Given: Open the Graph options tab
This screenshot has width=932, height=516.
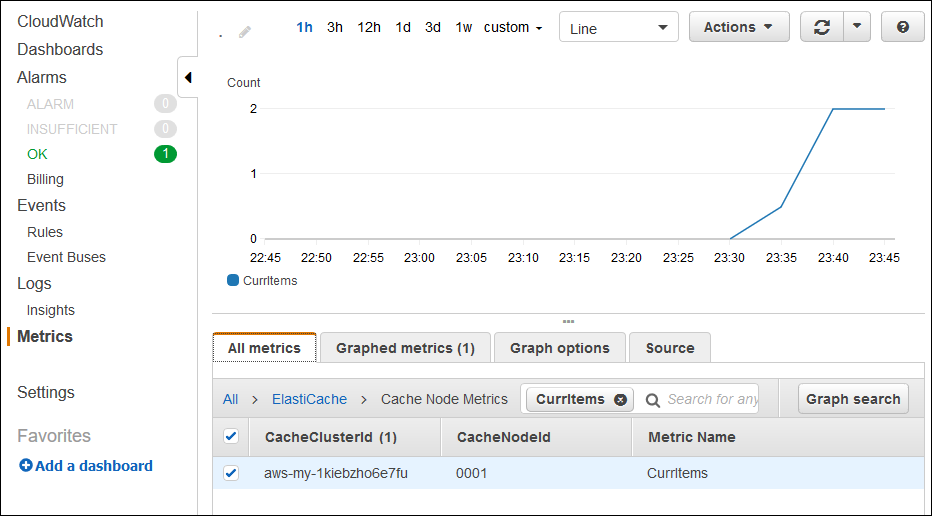Looking at the screenshot, I should click(559, 348).
